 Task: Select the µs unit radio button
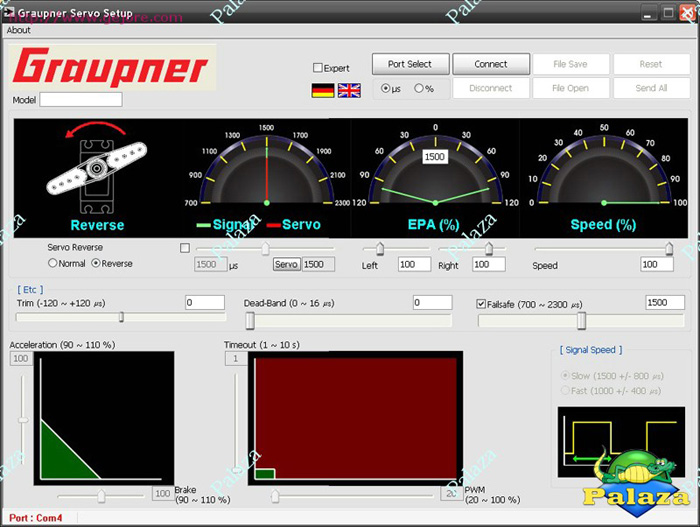pyautogui.click(x=385, y=88)
